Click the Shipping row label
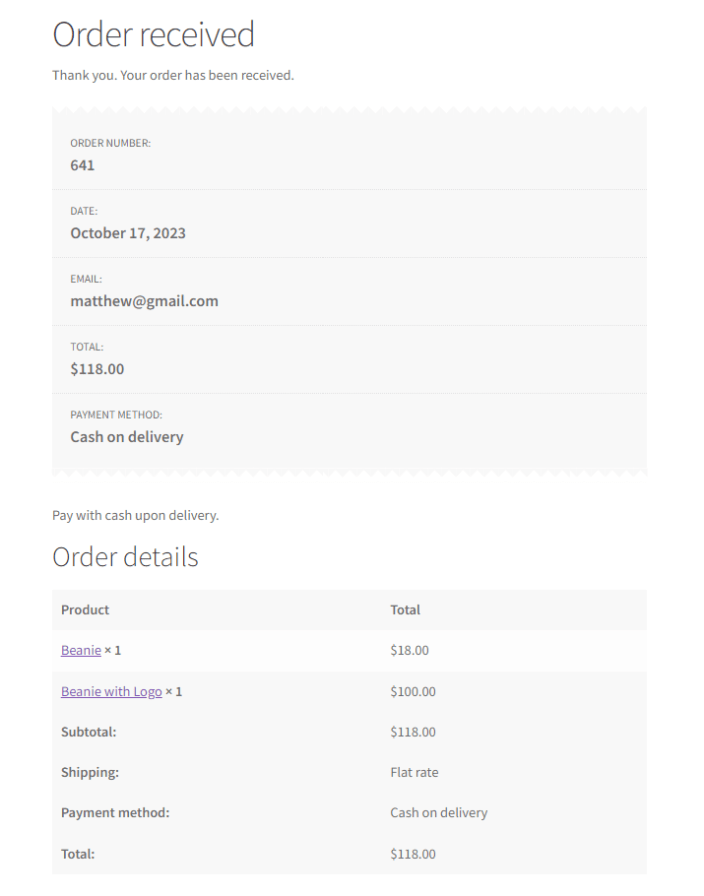 click(x=88, y=772)
